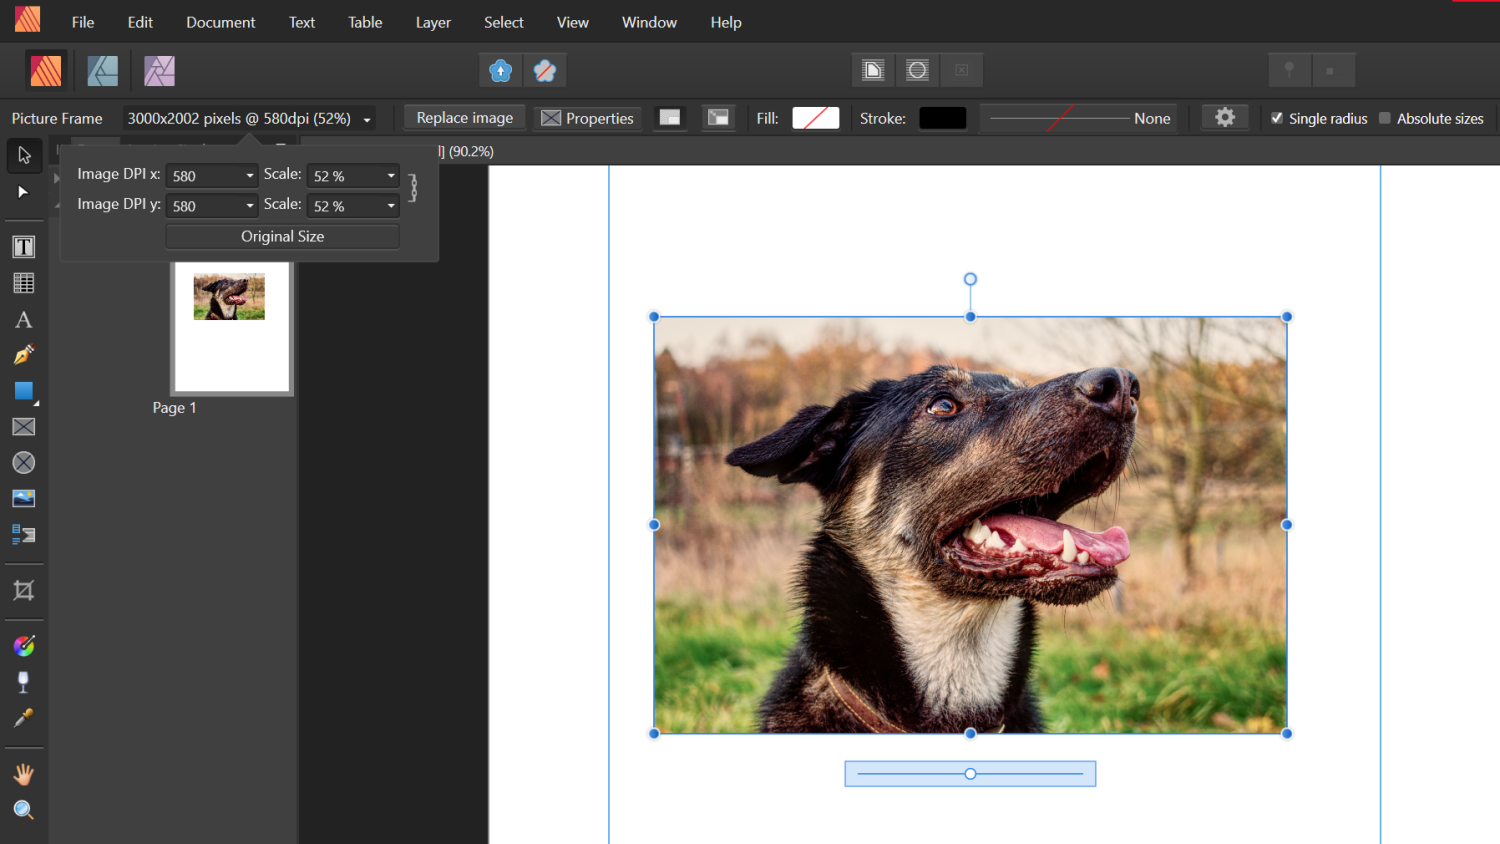Select the Picture Frame Rectangle tool
The width and height of the screenshot is (1500, 844).
[24, 427]
